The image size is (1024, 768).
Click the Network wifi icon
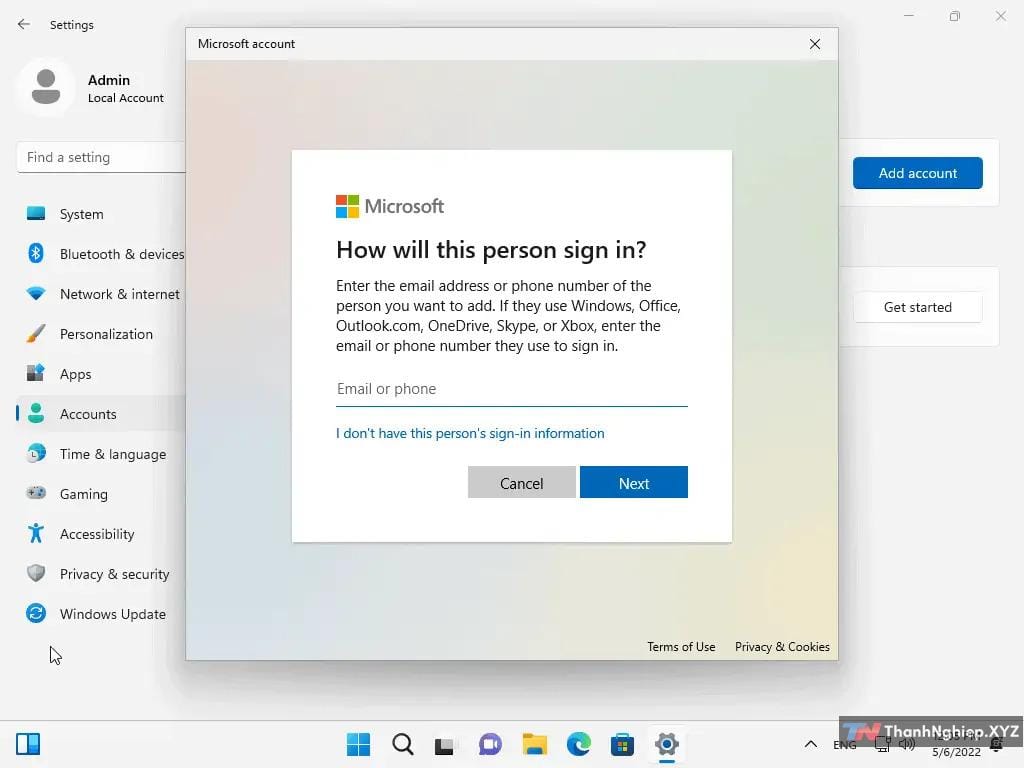36,294
